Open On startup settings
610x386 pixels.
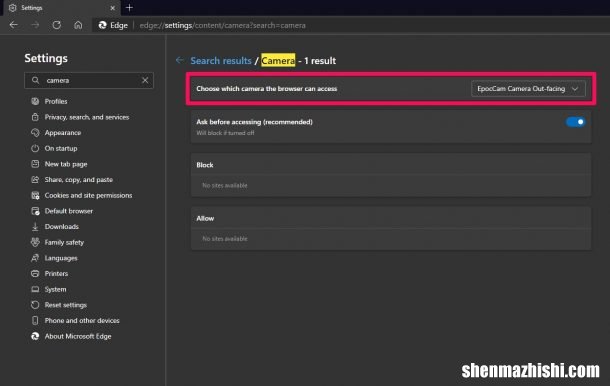61,148
